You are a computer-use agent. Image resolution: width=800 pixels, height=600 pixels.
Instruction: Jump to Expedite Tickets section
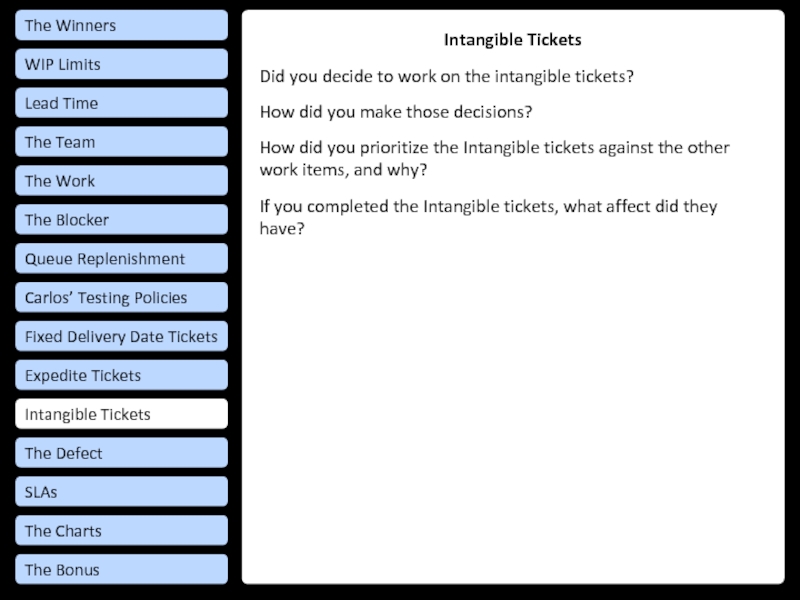pyautogui.click(x=121, y=375)
